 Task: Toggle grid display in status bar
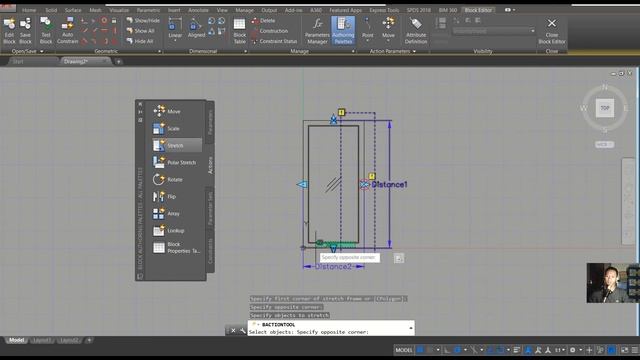(420, 350)
